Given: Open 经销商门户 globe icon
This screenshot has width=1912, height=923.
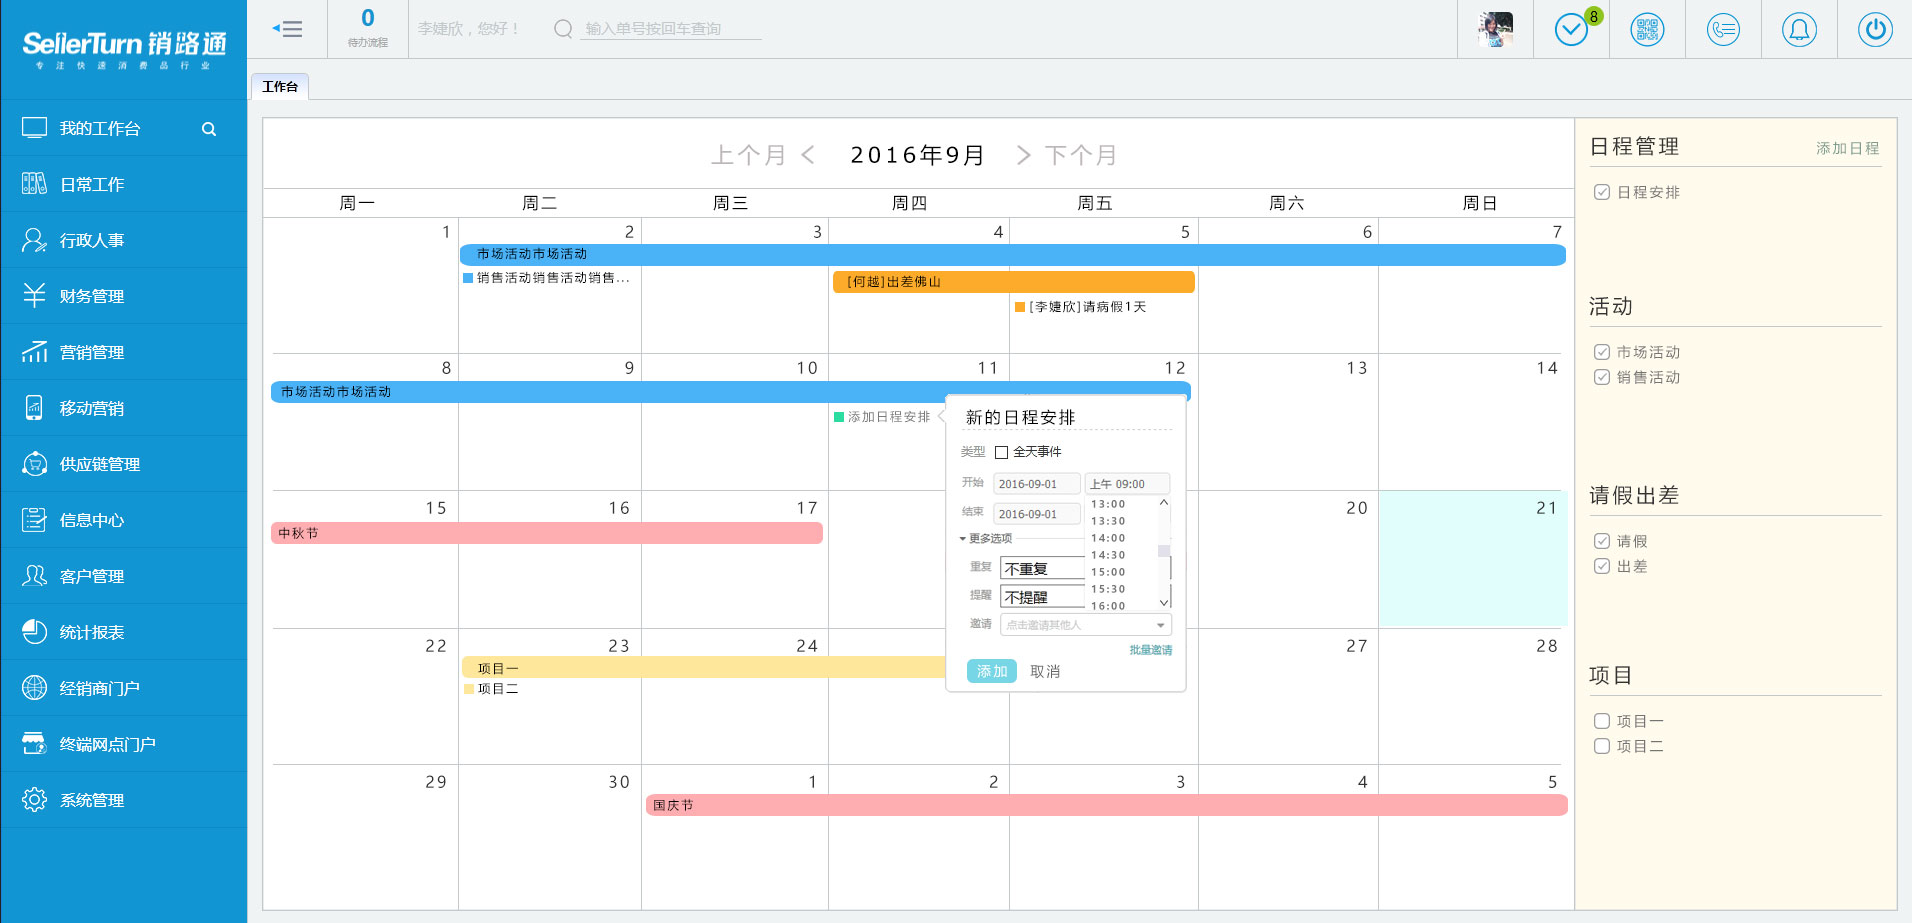Looking at the screenshot, I should click(x=34, y=688).
